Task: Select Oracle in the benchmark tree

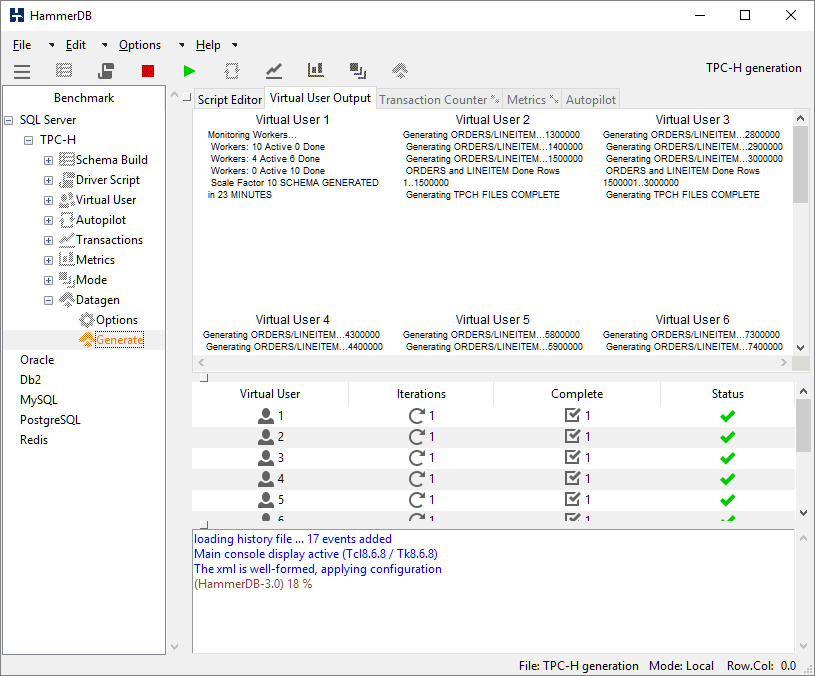Action: (x=37, y=360)
